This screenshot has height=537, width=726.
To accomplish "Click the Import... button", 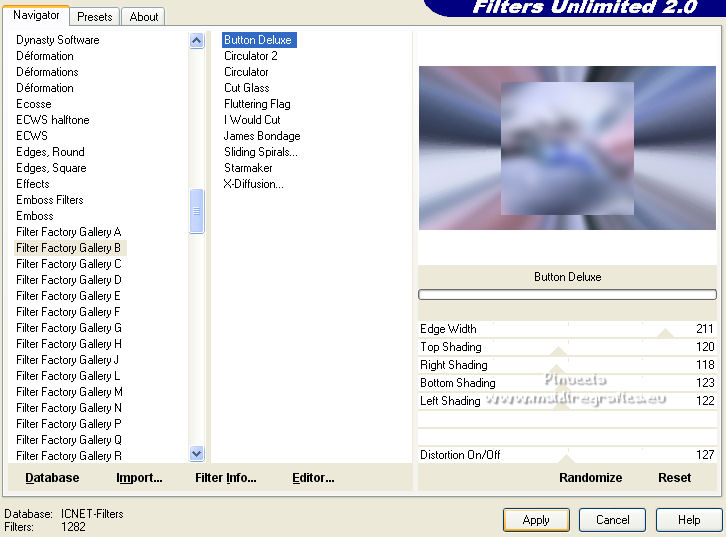I will pos(139,478).
